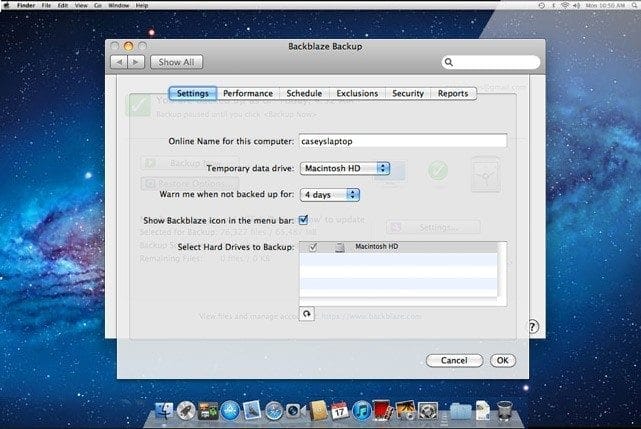Launch iTunes from the dock
The height and width of the screenshot is (429, 641).
pos(361,411)
